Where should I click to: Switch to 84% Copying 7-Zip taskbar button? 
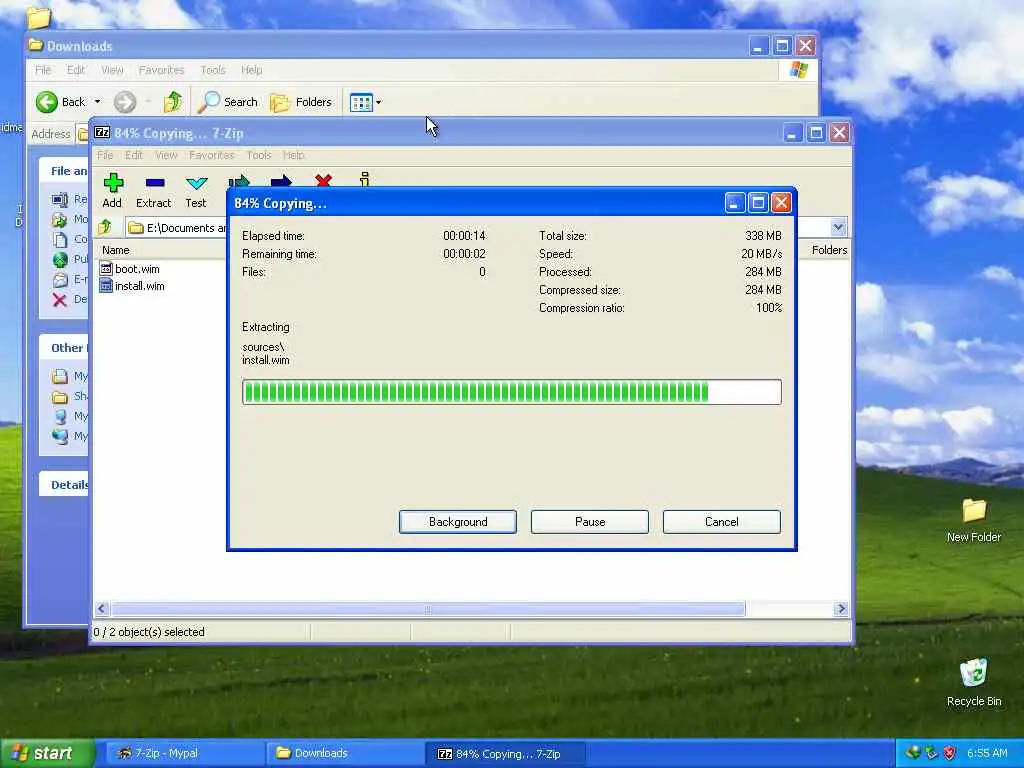click(505, 754)
